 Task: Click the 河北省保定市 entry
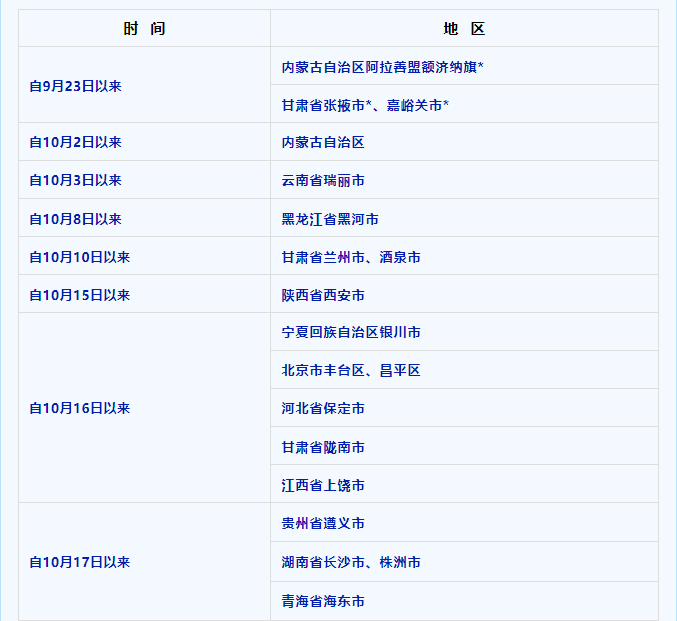tap(323, 408)
